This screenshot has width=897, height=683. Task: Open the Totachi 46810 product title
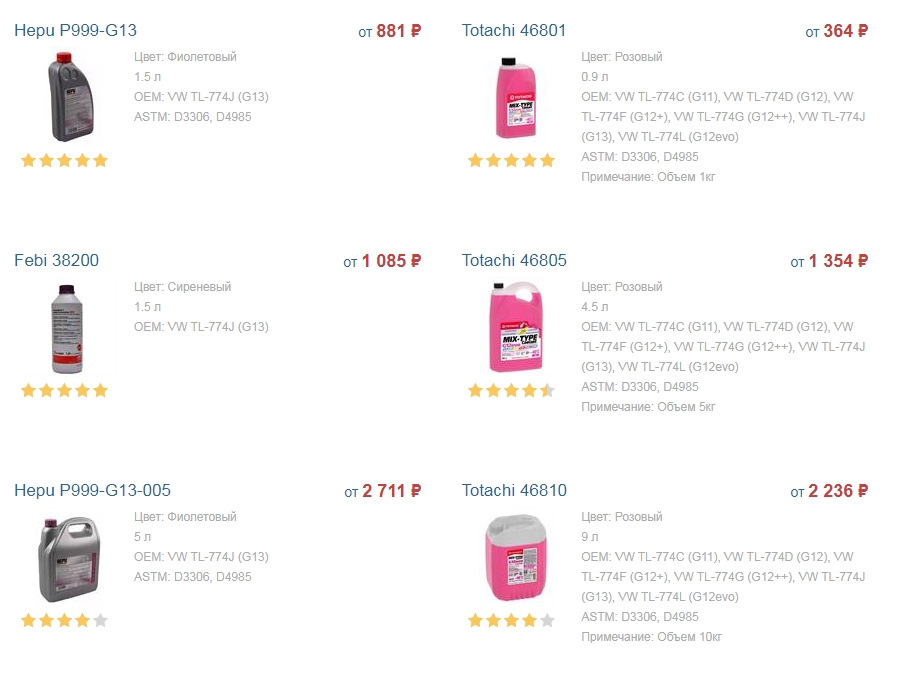[x=513, y=491]
